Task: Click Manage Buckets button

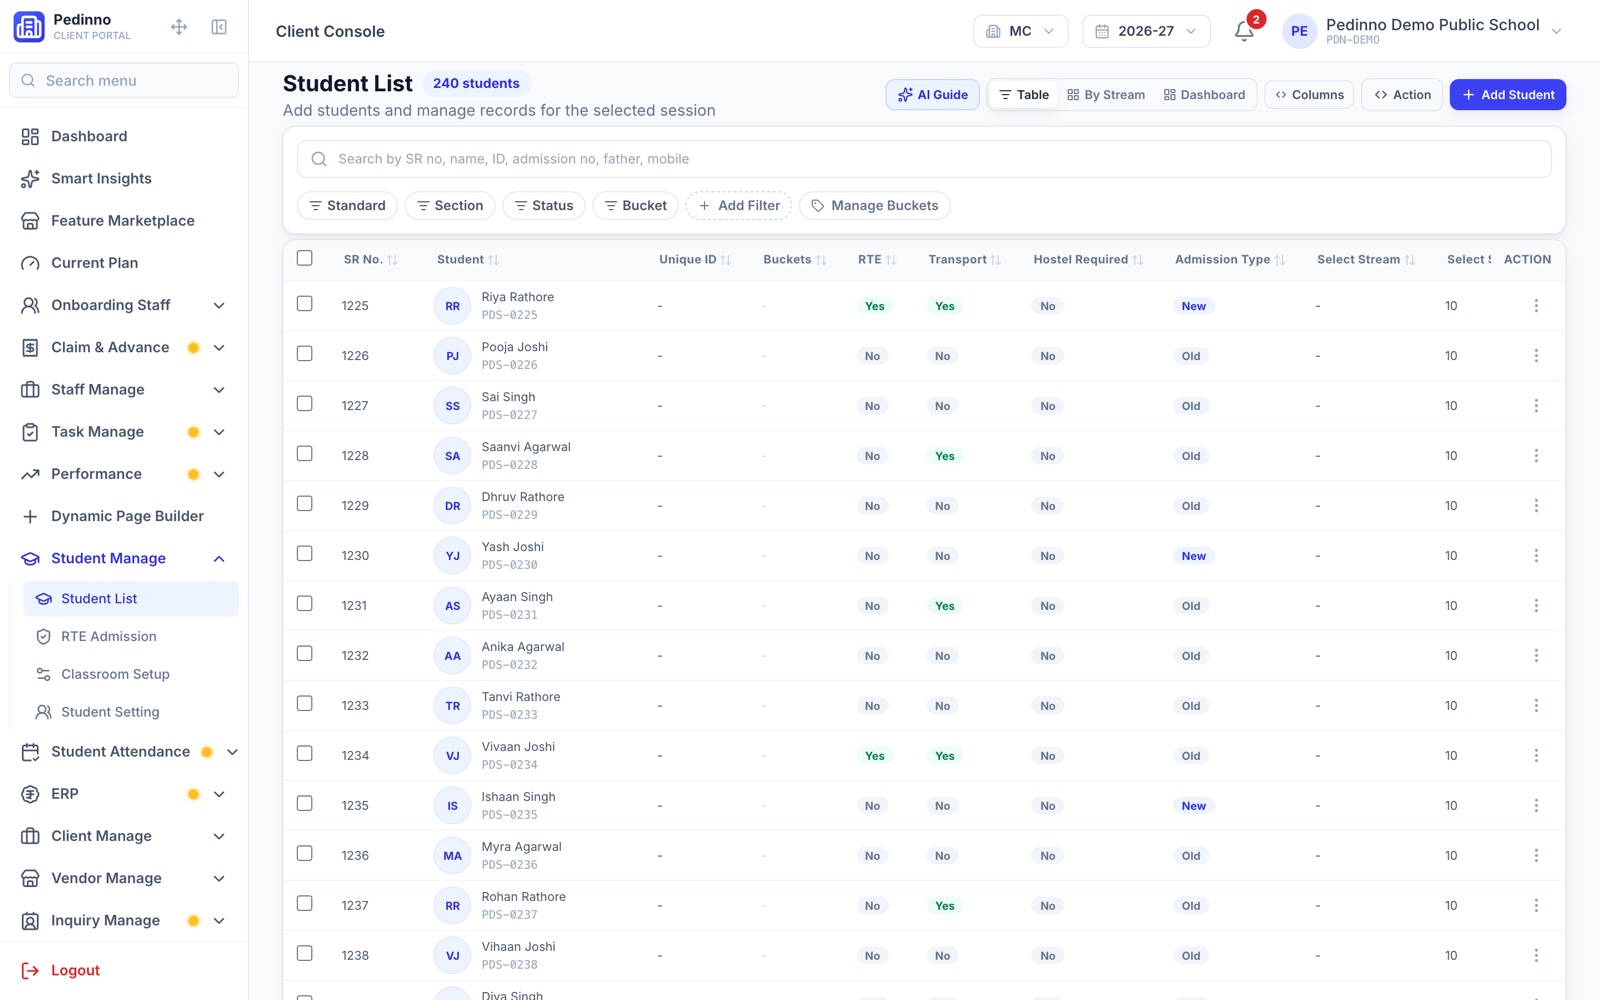Action: pyautogui.click(x=875, y=206)
